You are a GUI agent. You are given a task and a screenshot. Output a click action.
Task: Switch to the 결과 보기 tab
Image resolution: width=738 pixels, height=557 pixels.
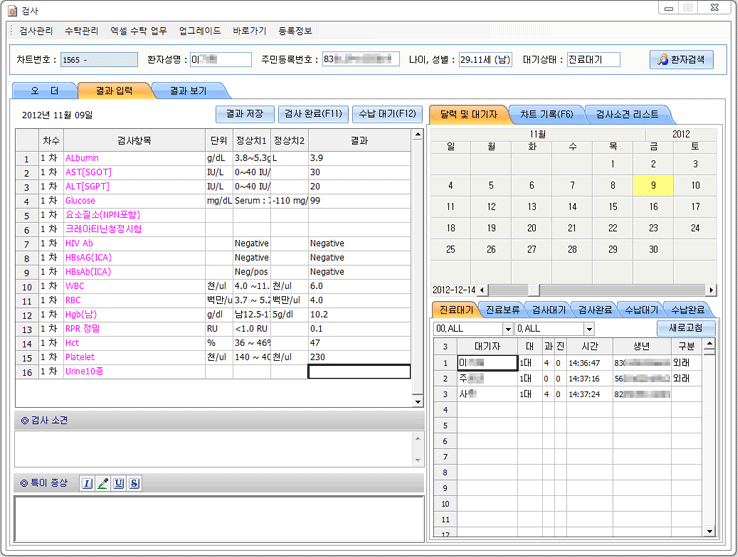[187, 91]
